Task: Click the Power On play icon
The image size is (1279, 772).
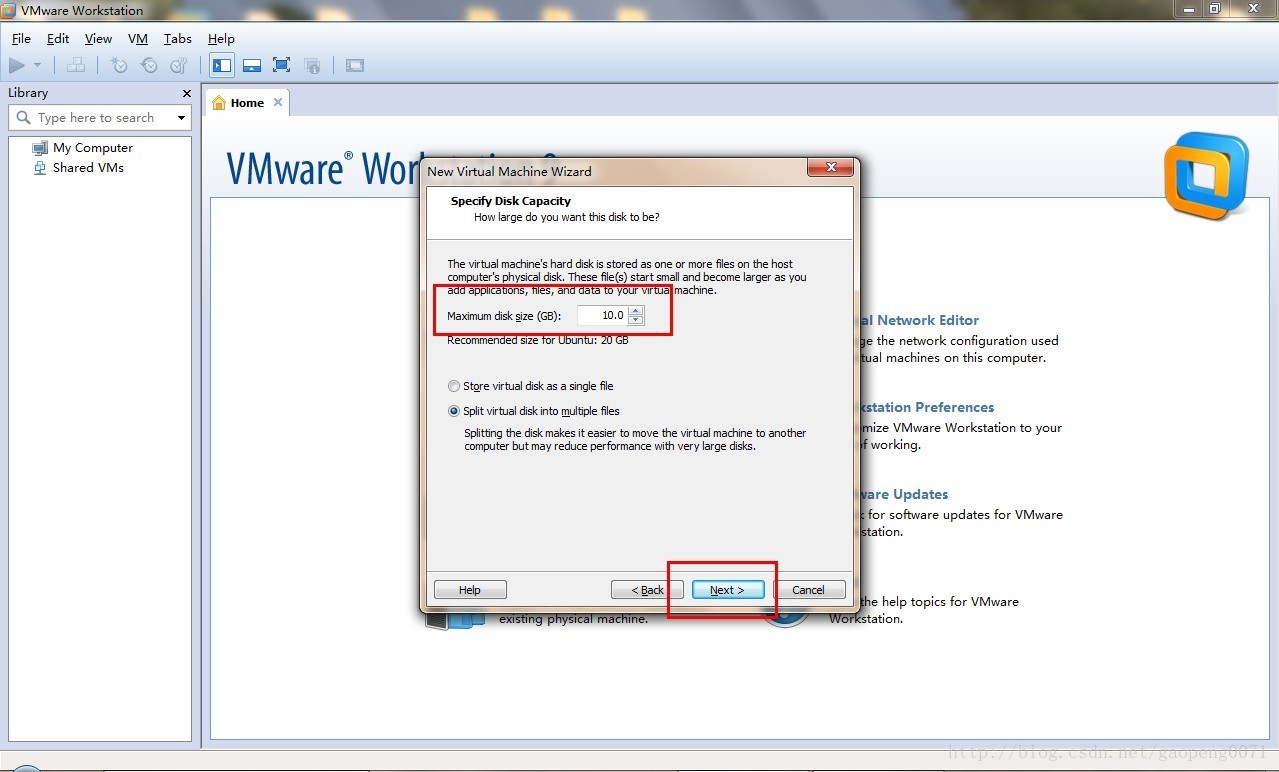Action: (17, 65)
